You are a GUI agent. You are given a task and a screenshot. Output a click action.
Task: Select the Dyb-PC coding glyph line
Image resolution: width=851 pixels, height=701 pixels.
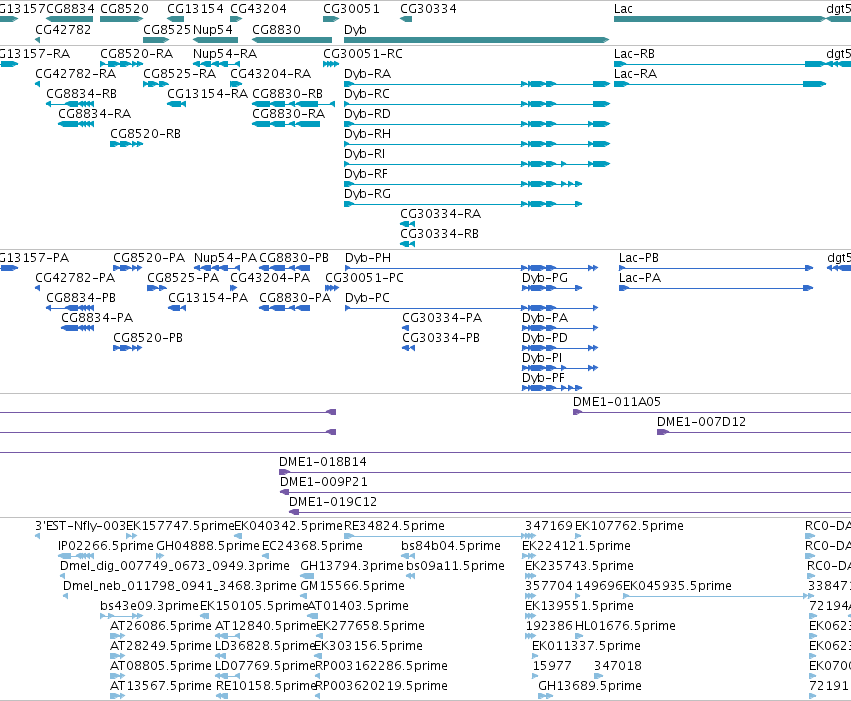tap(472, 308)
